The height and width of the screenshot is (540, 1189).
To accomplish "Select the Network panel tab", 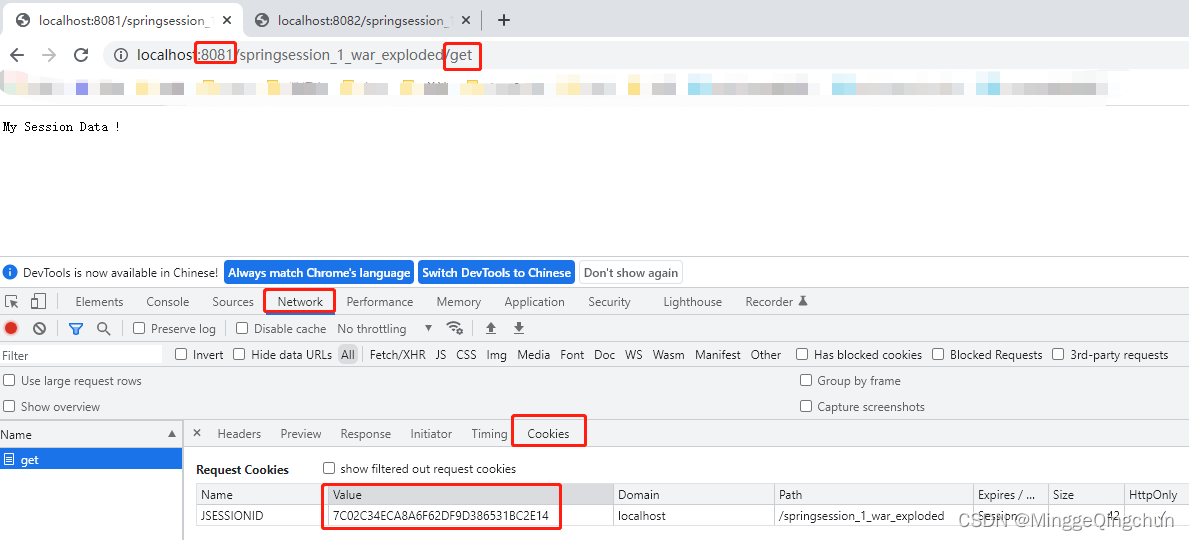I will (300, 302).
